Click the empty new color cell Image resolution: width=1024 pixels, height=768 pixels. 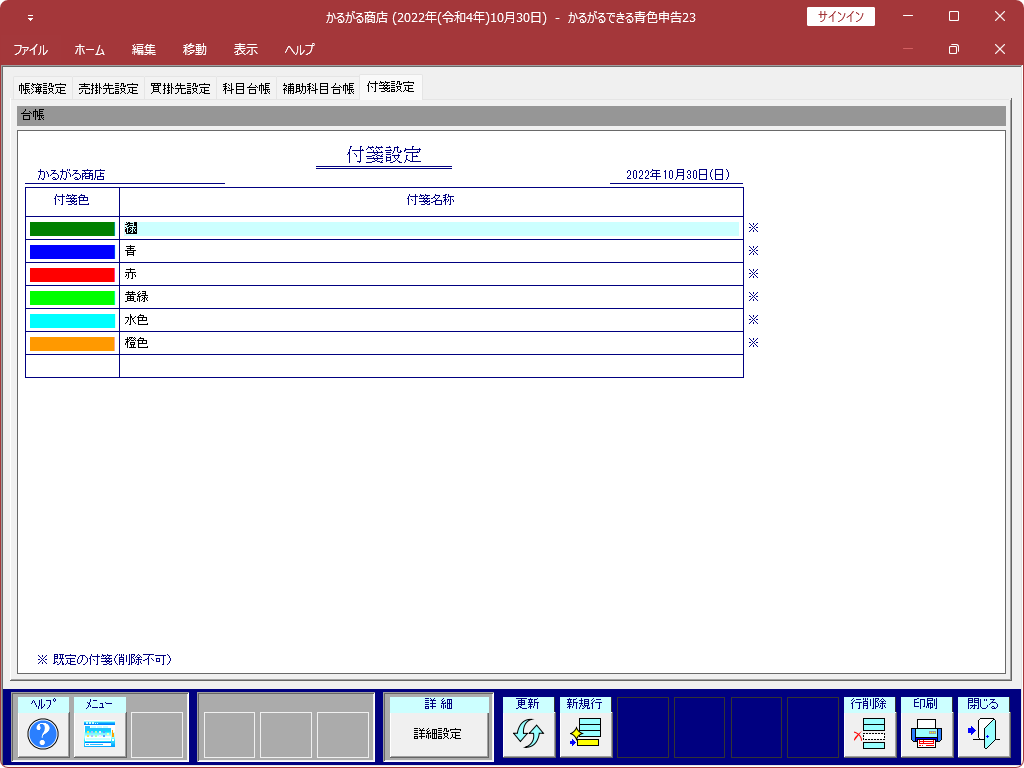[72, 366]
